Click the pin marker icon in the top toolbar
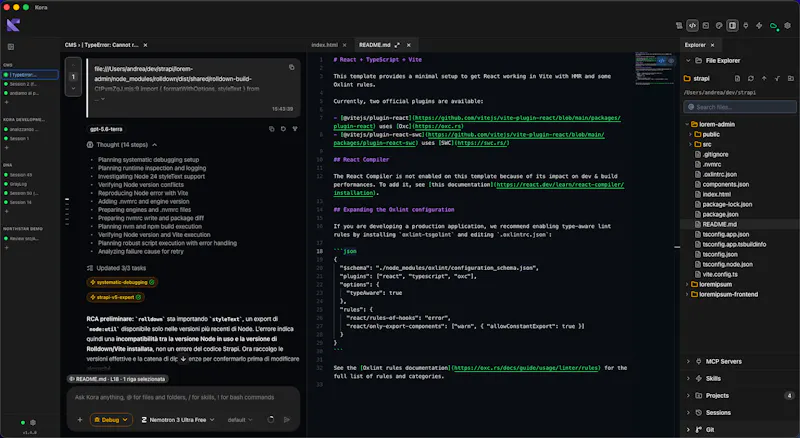 point(746,26)
